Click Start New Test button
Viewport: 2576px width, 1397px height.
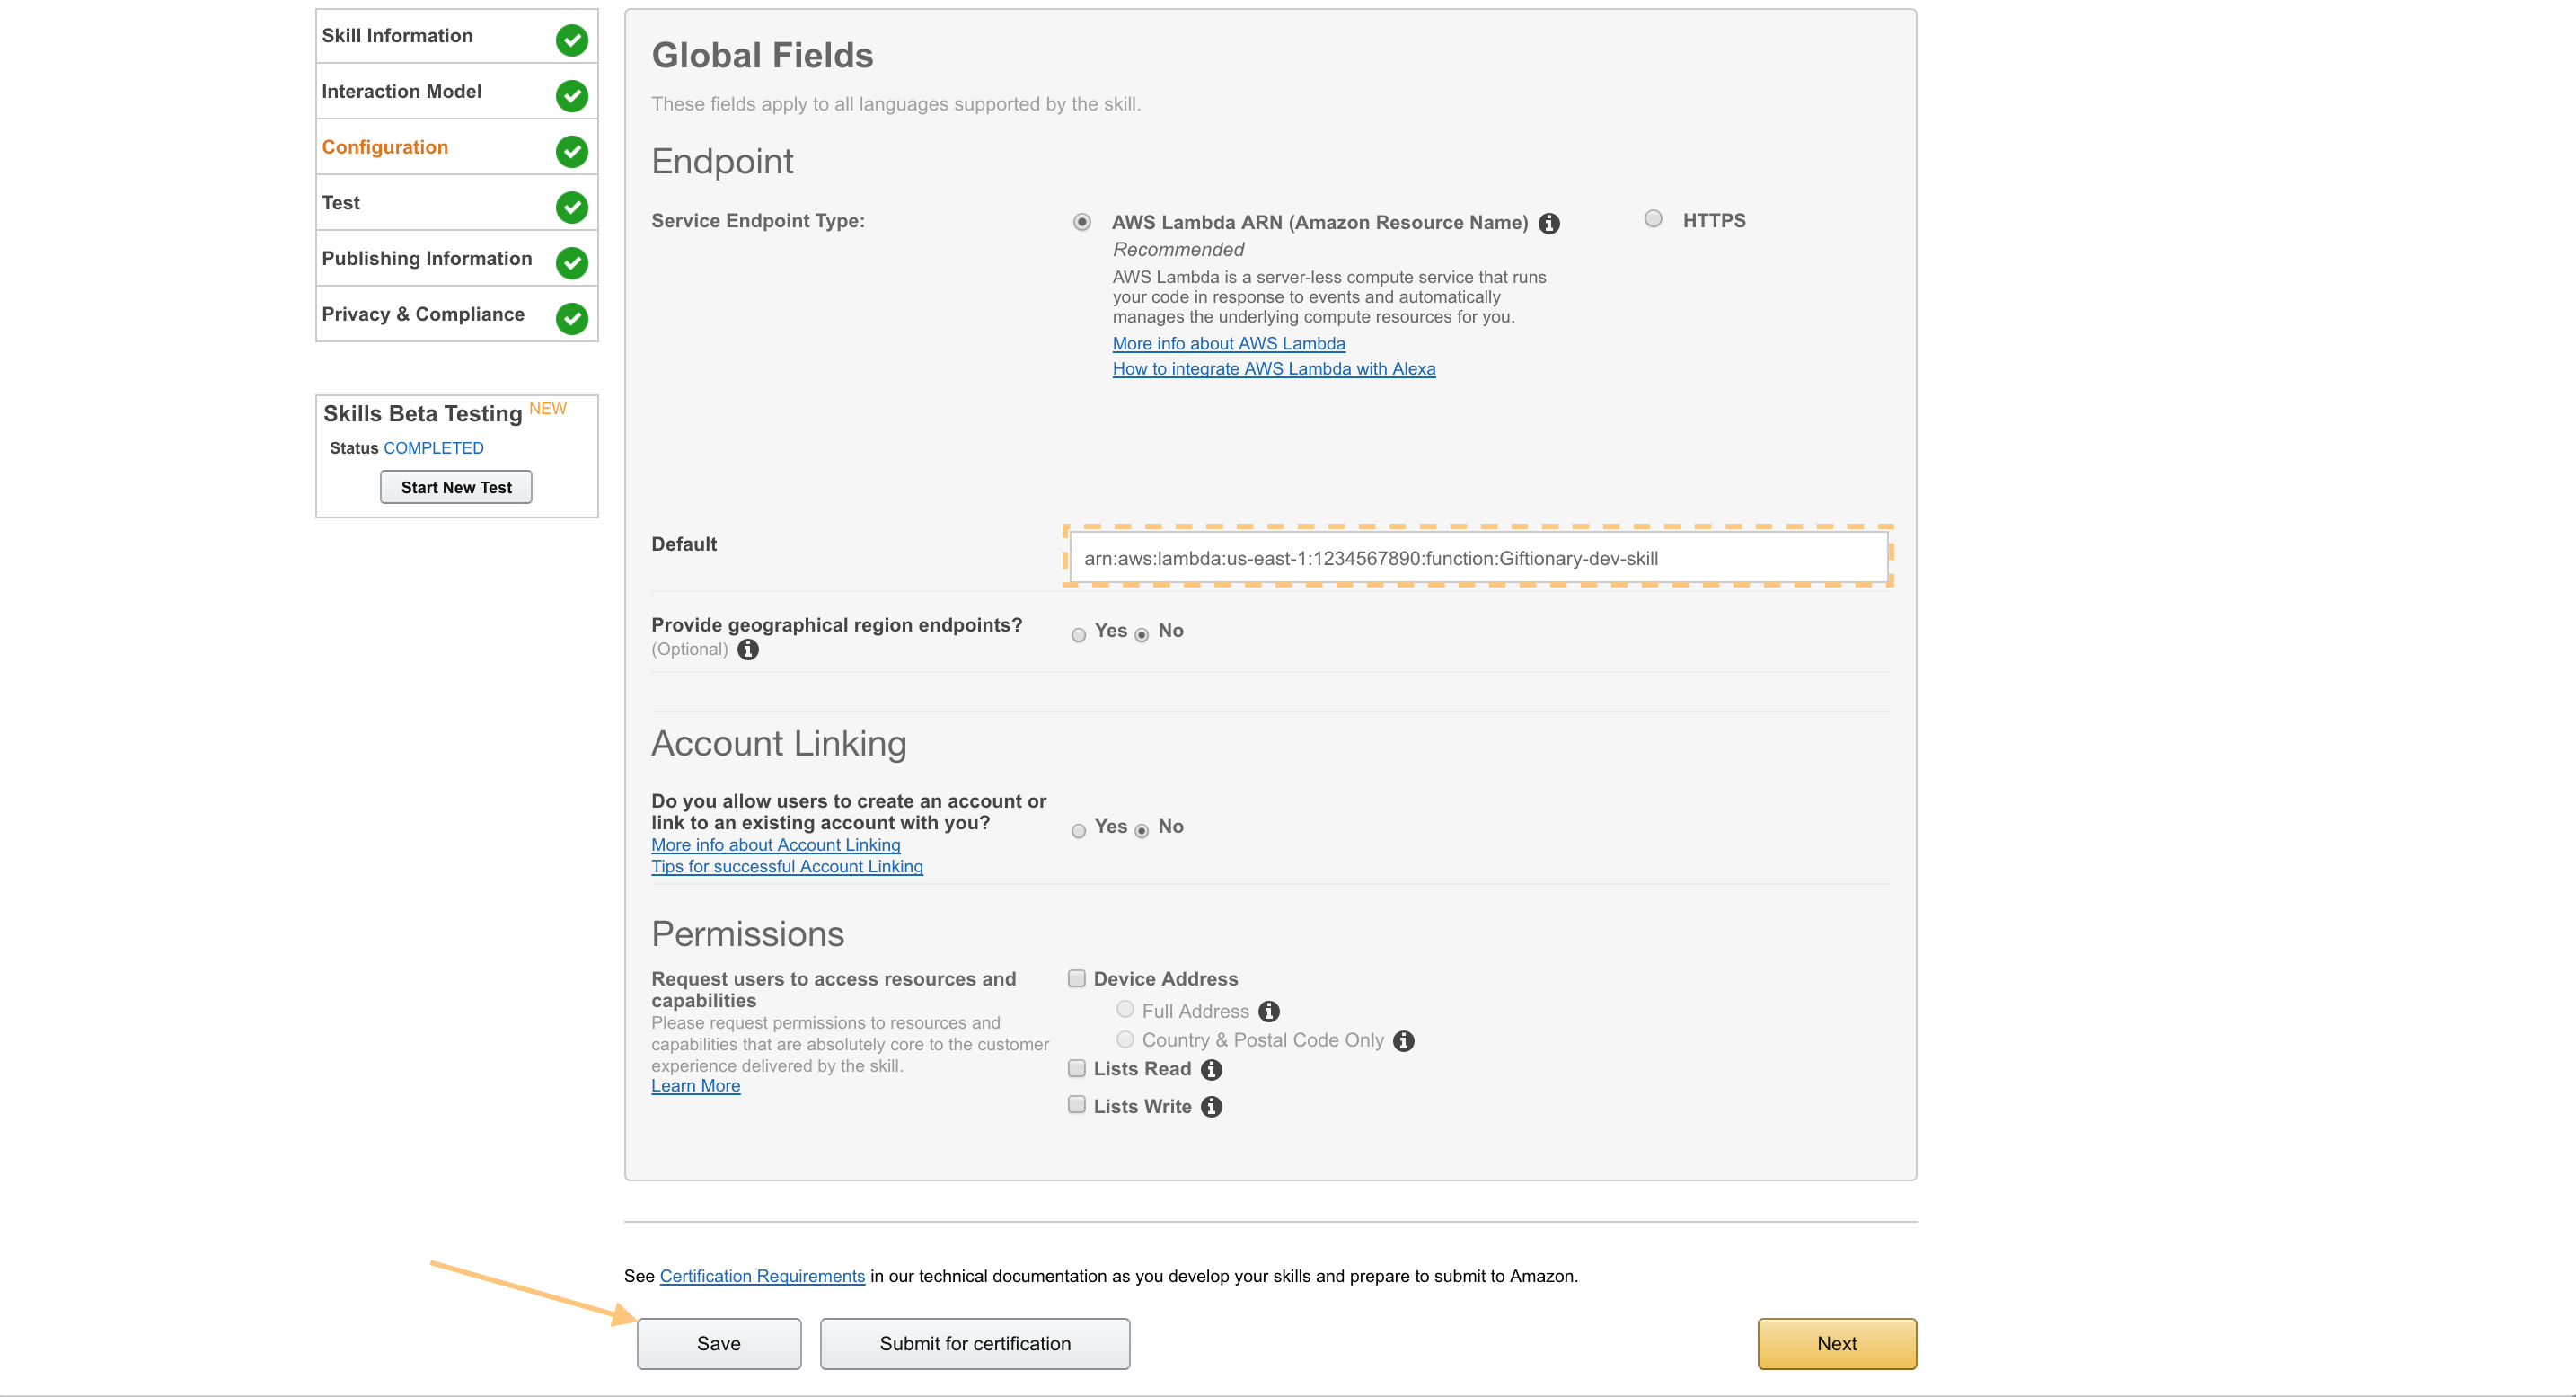[456, 487]
